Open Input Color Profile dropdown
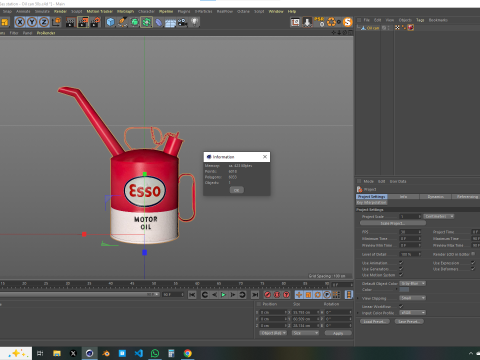The width and height of the screenshot is (480, 360). coord(413,313)
